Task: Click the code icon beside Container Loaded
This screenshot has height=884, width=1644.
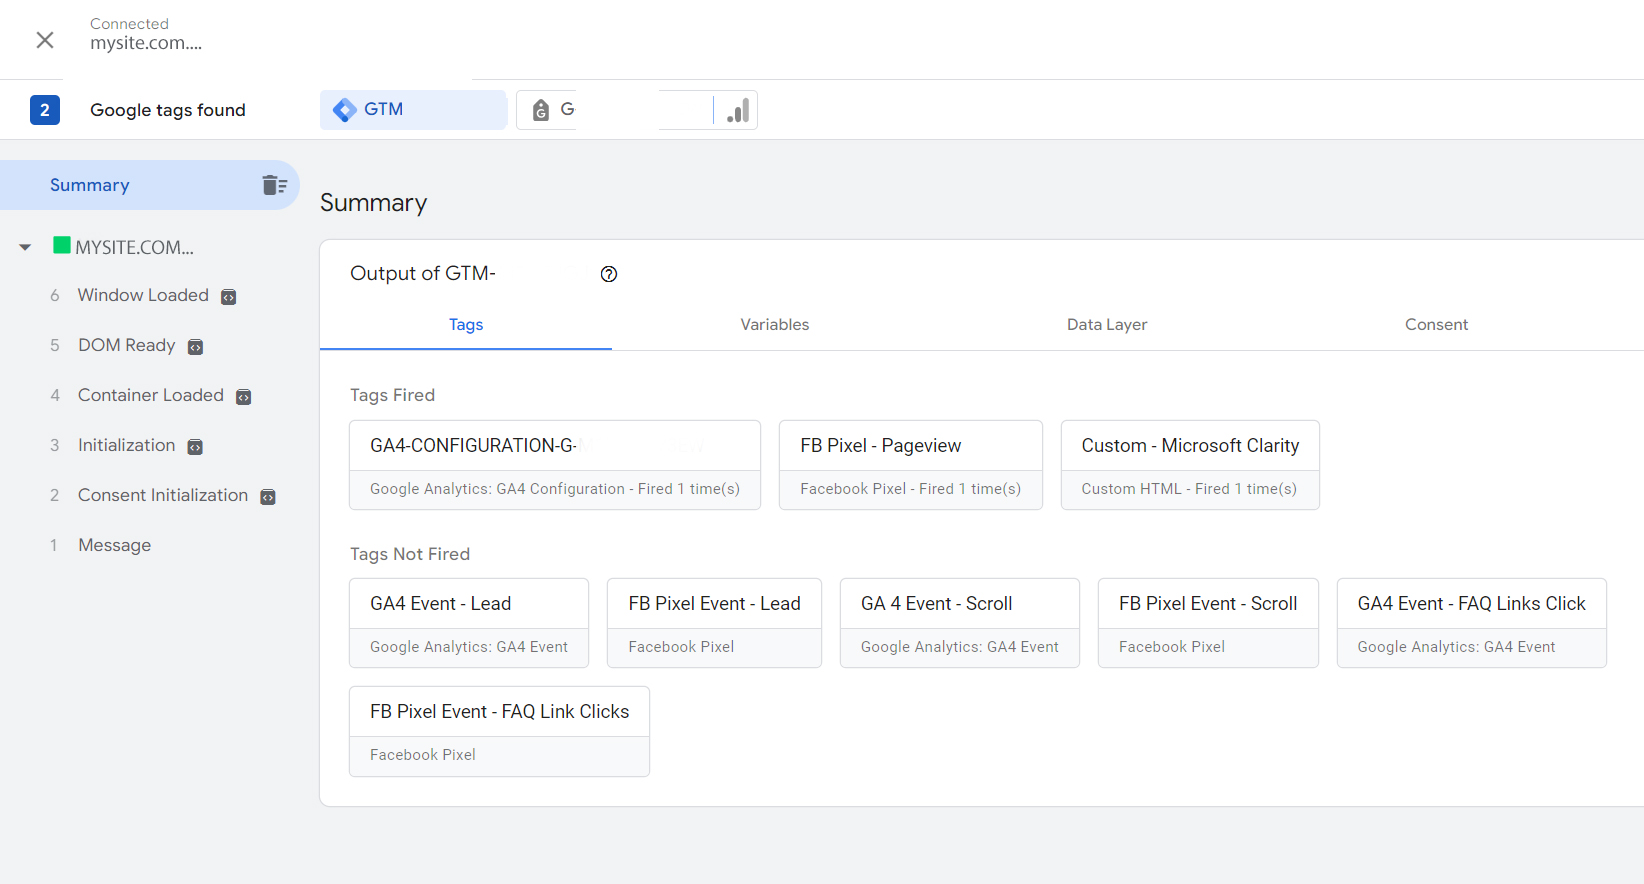Action: pos(243,397)
